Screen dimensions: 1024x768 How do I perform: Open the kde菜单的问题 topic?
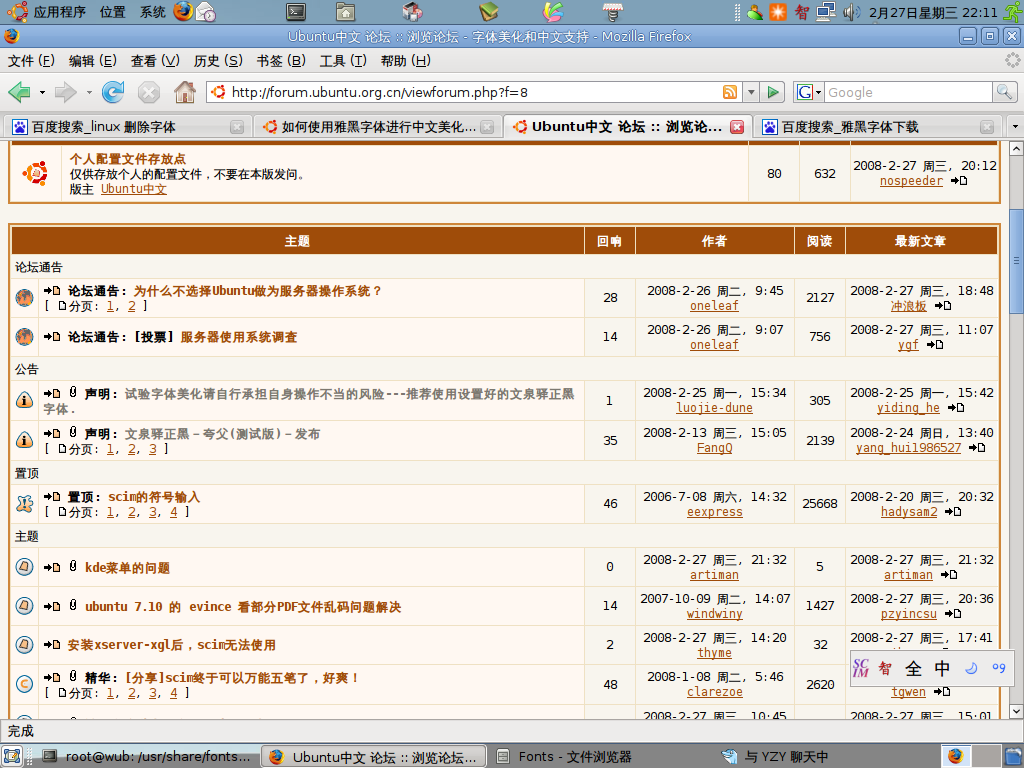(x=127, y=568)
